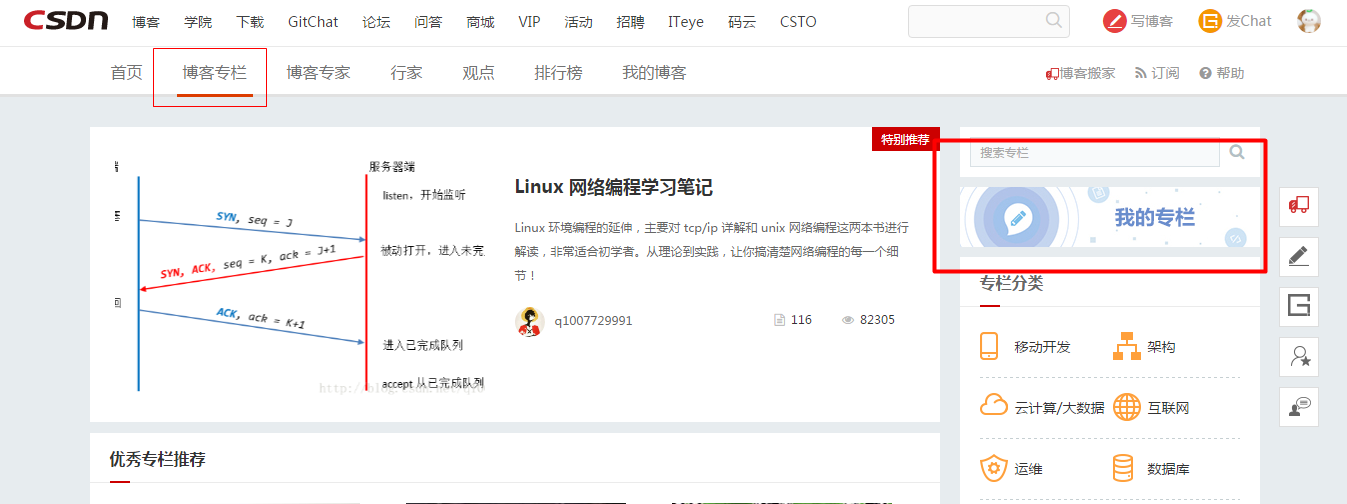Click the 数据库 database icon
Viewport: 1347px width, 504px height.
pos(1124,468)
